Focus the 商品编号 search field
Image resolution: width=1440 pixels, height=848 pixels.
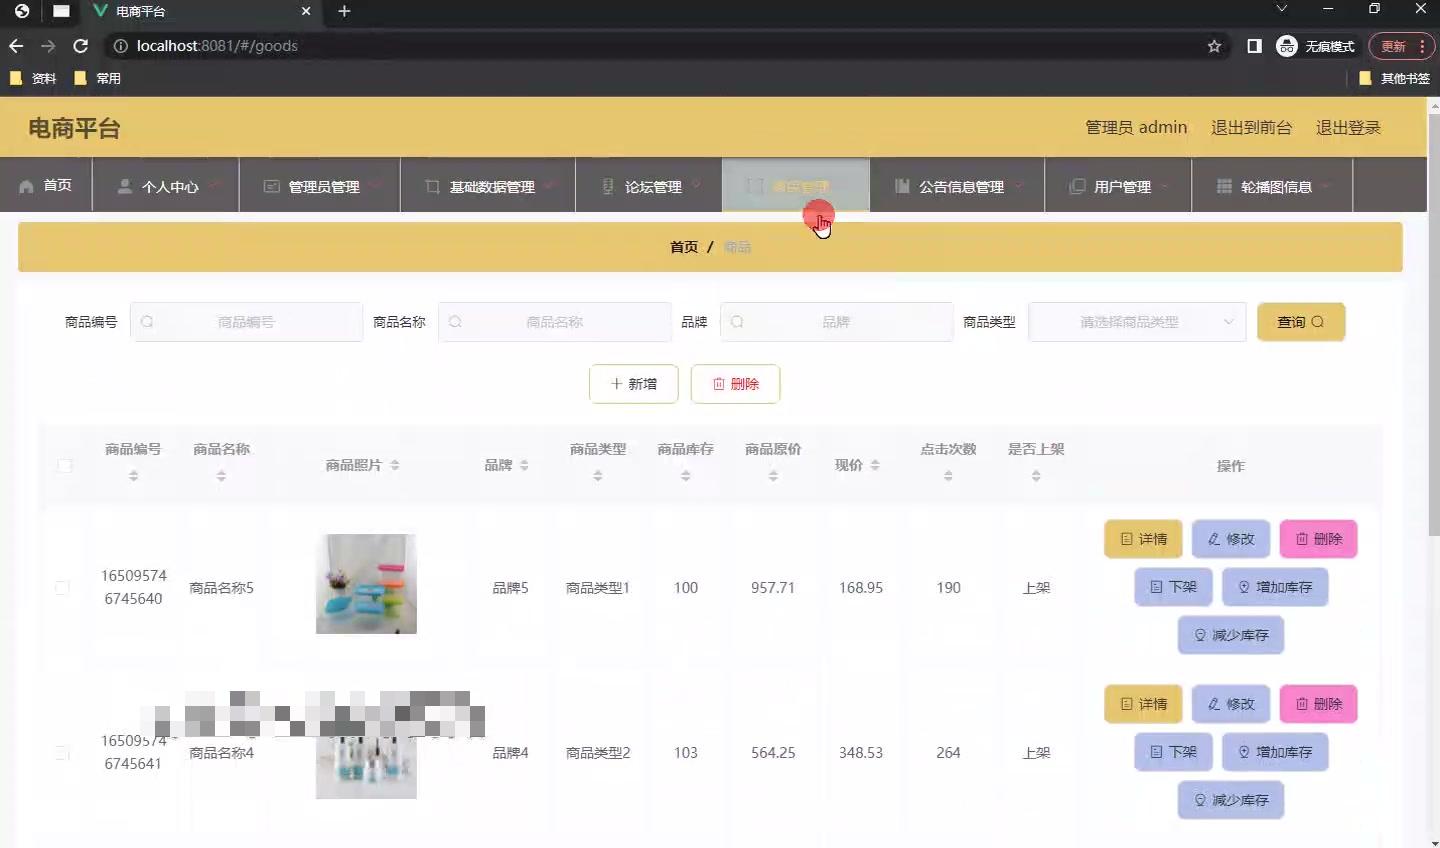click(246, 322)
